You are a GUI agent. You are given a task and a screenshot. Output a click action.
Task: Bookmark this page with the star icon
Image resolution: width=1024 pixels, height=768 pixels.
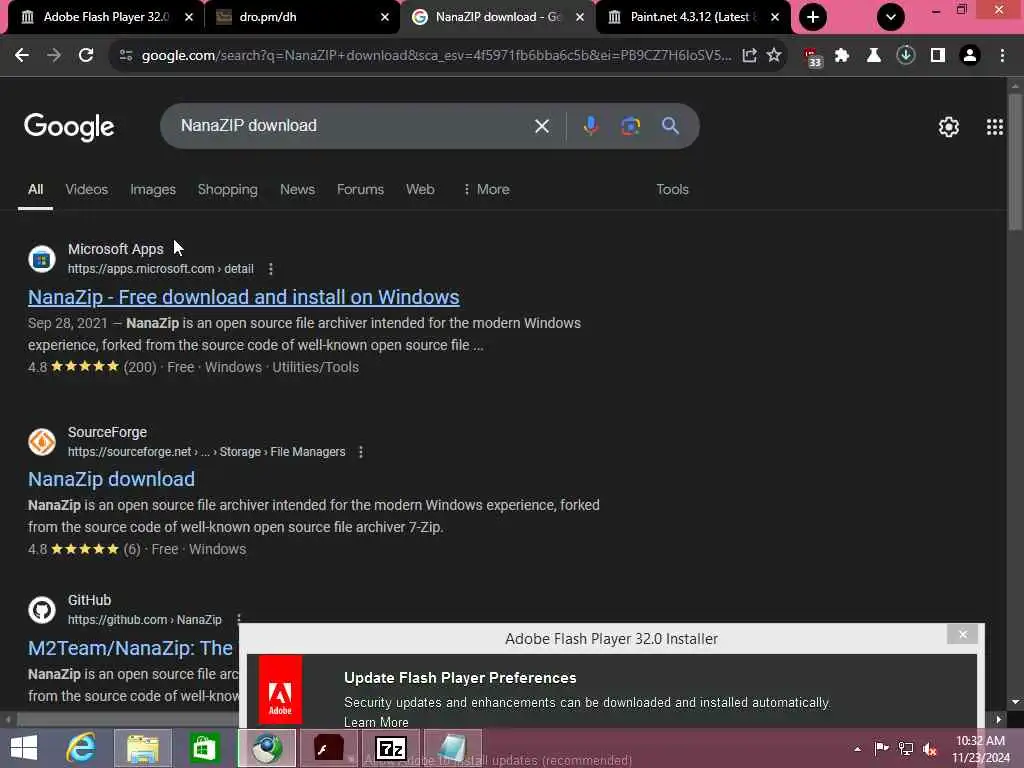(x=774, y=56)
